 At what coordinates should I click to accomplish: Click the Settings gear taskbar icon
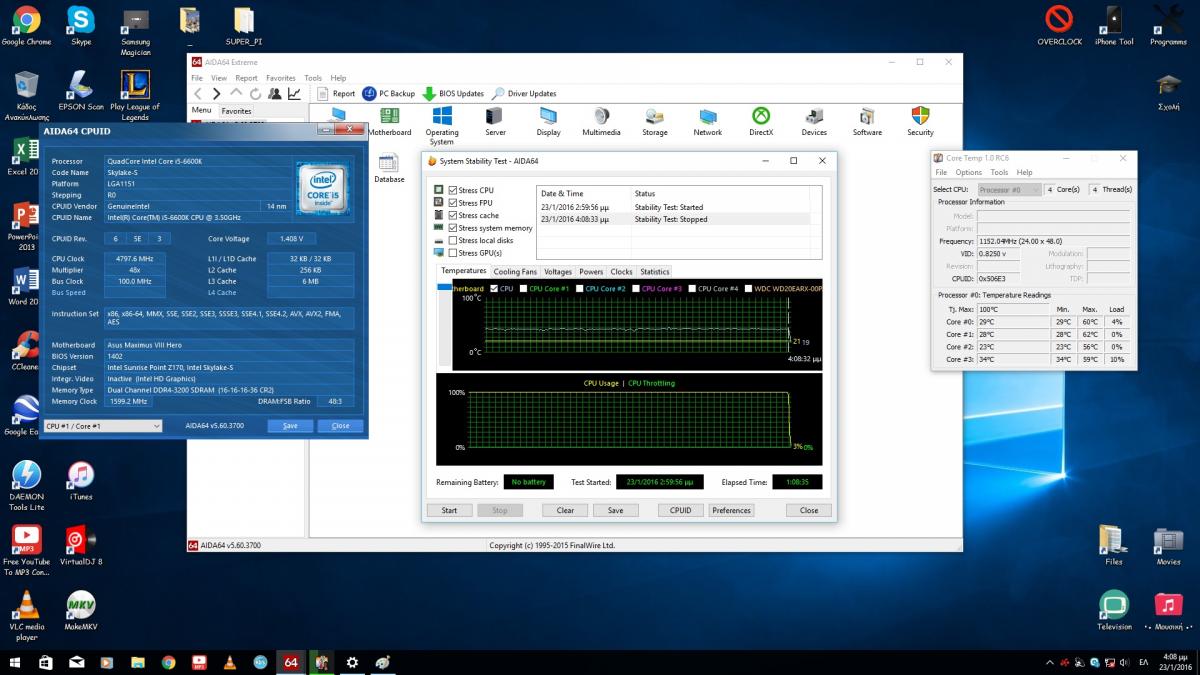pyautogui.click(x=352, y=662)
